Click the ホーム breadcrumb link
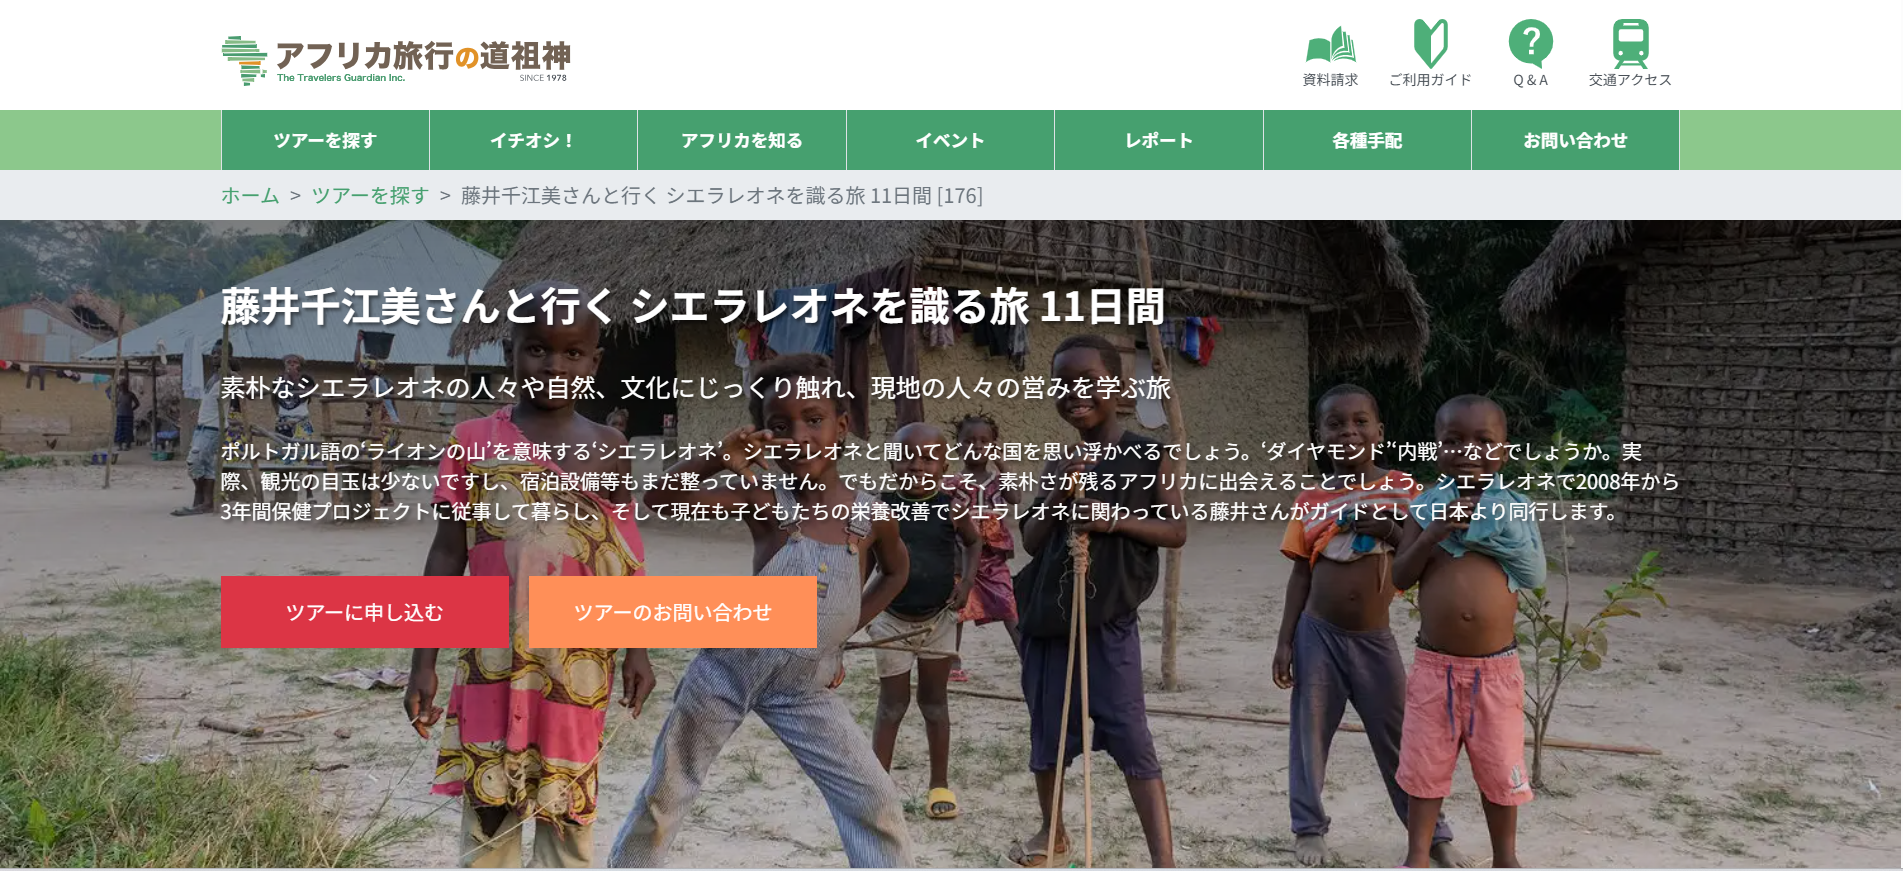Screen dimensions: 1903x871 (250, 196)
